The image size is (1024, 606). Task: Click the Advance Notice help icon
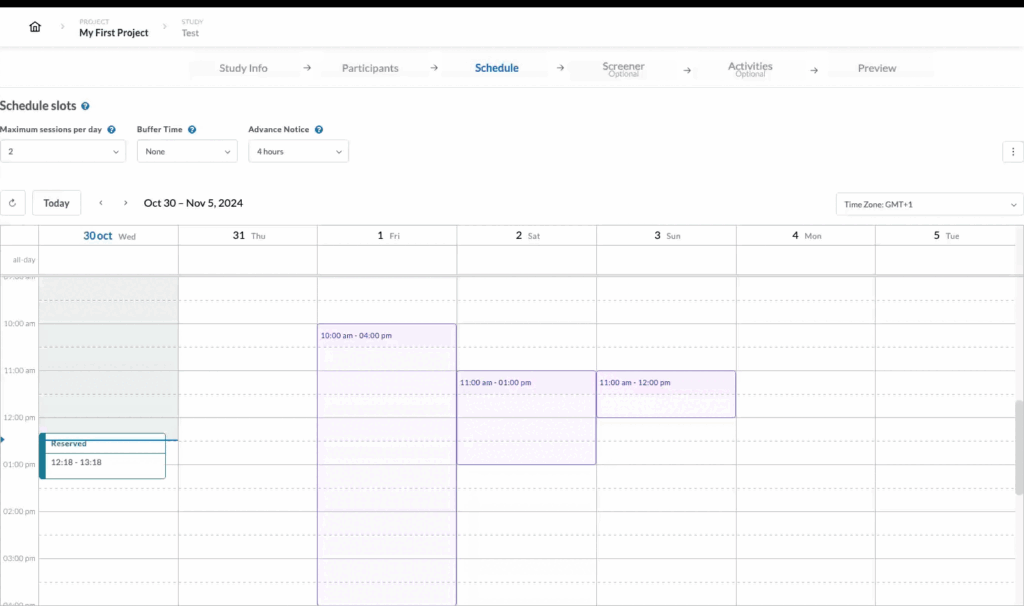(x=318, y=129)
